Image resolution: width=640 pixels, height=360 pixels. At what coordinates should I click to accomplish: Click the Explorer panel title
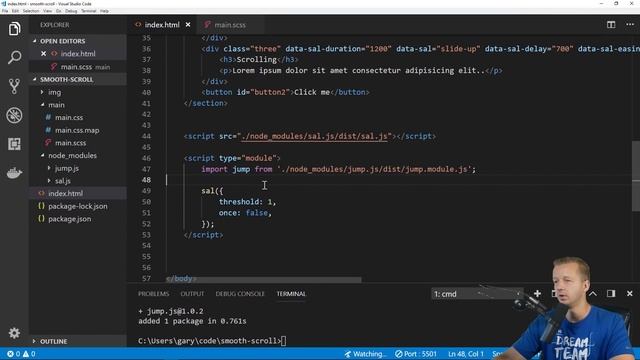click(x=55, y=25)
